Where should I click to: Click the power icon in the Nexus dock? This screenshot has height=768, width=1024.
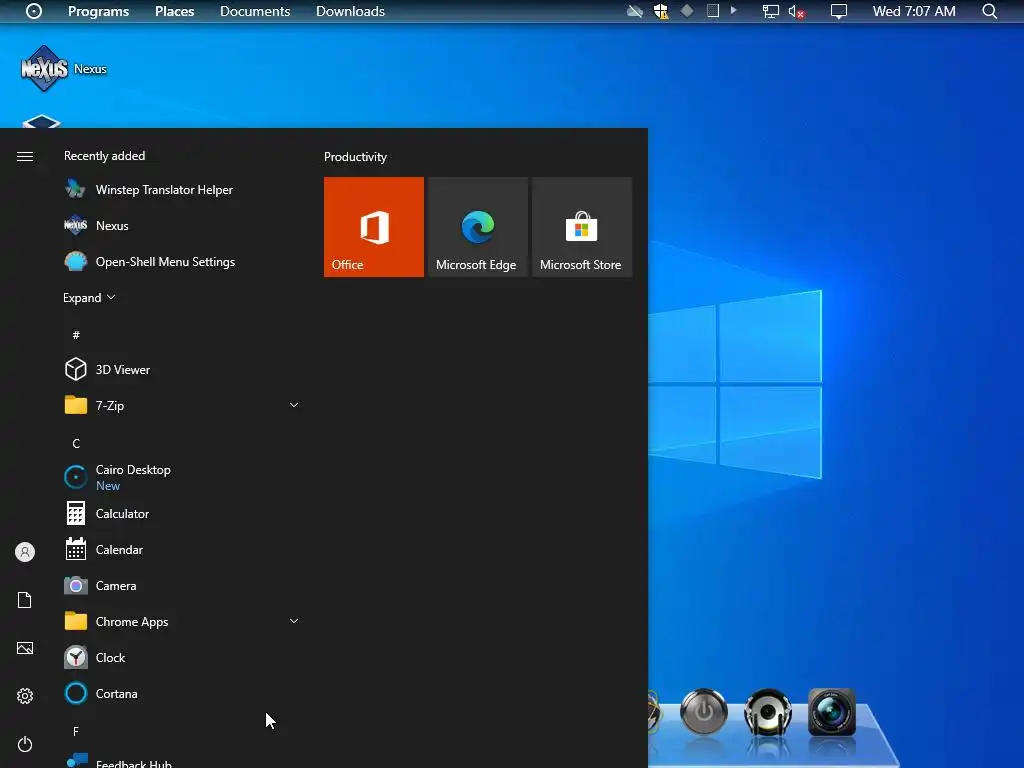(x=703, y=711)
